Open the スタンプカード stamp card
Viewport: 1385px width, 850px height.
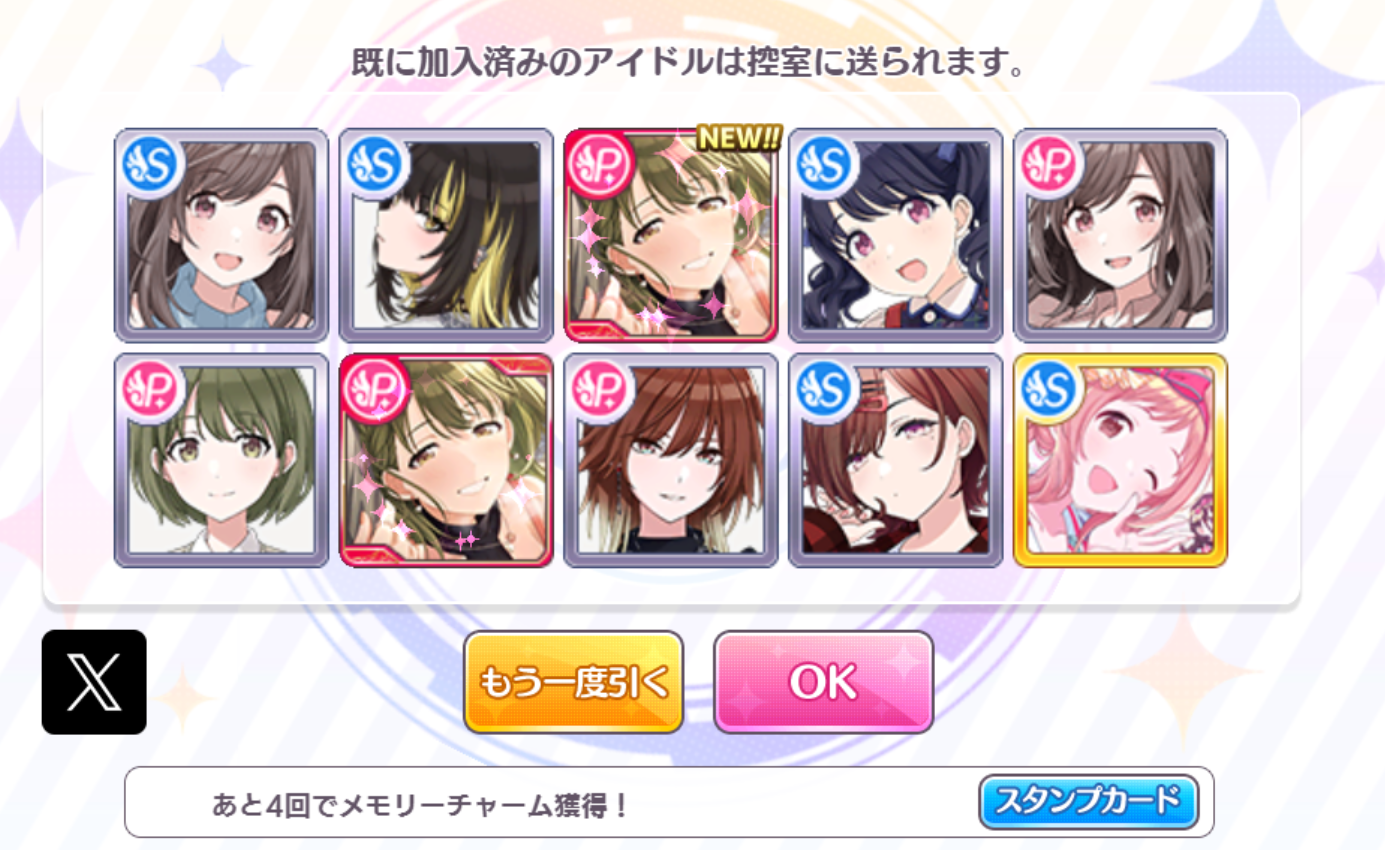1088,802
